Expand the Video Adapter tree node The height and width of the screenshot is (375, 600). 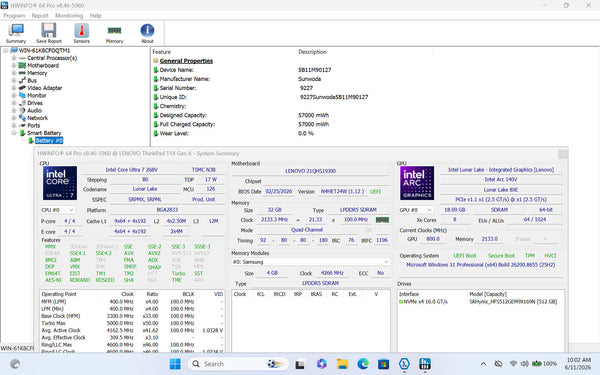tap(14, 88)
